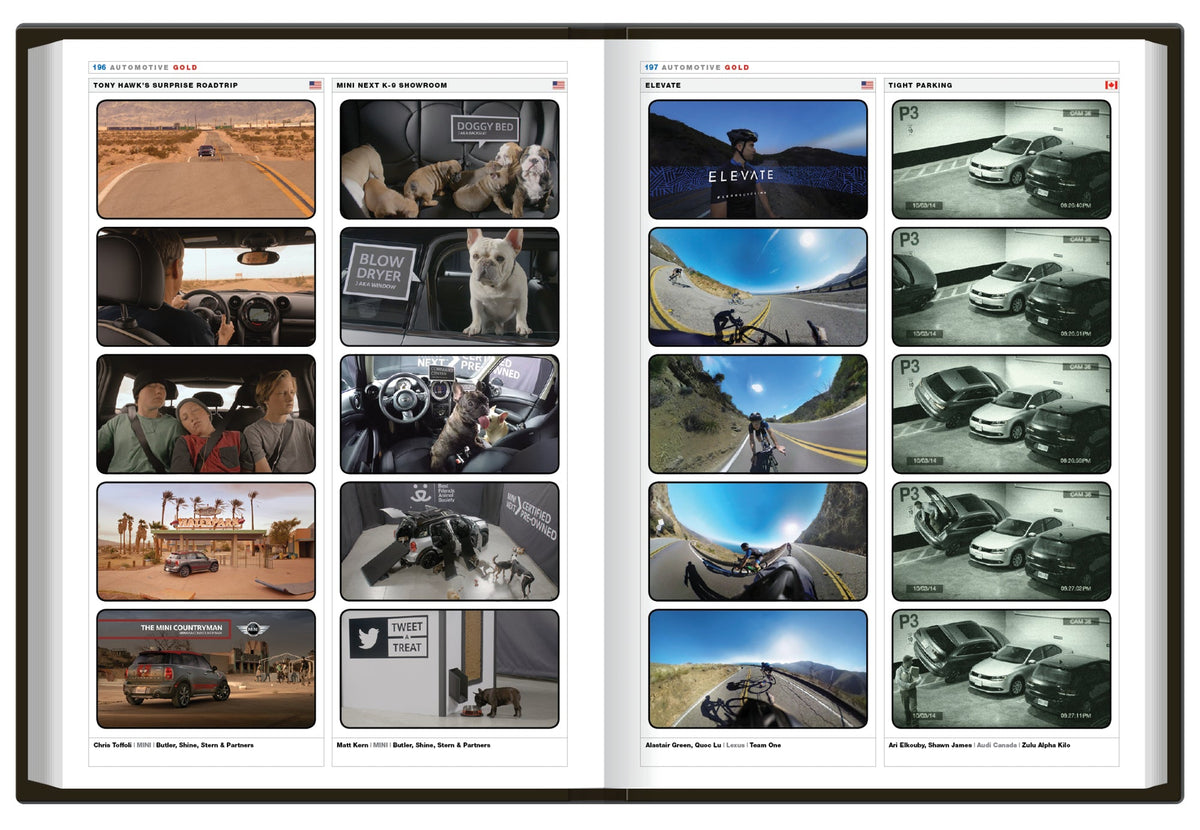
Task: Open the Elevate title frame with cyclist thumbnail
Action: (x=758, y=159)
